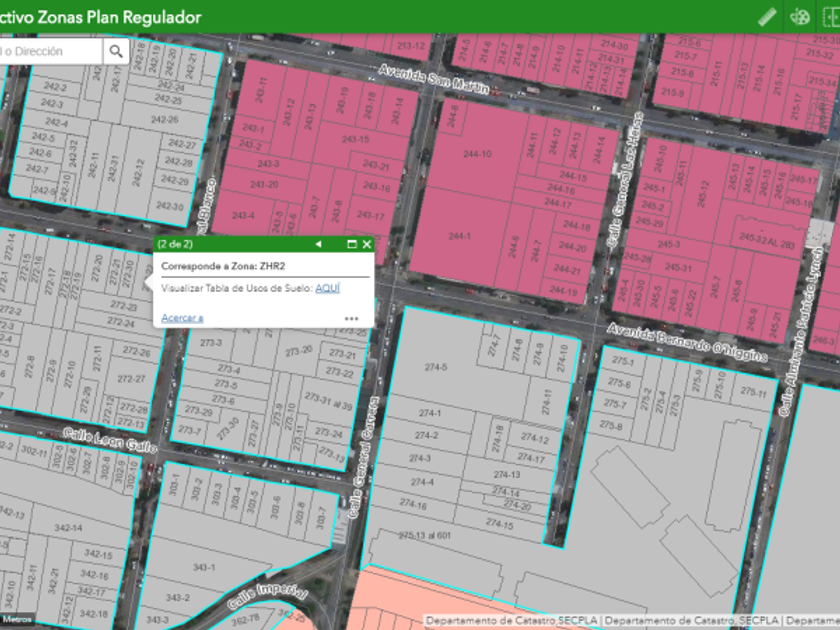Show previous feature in popup
Image resolution: width=840 pixels, height=630 pixels.
tap(318, 244)
